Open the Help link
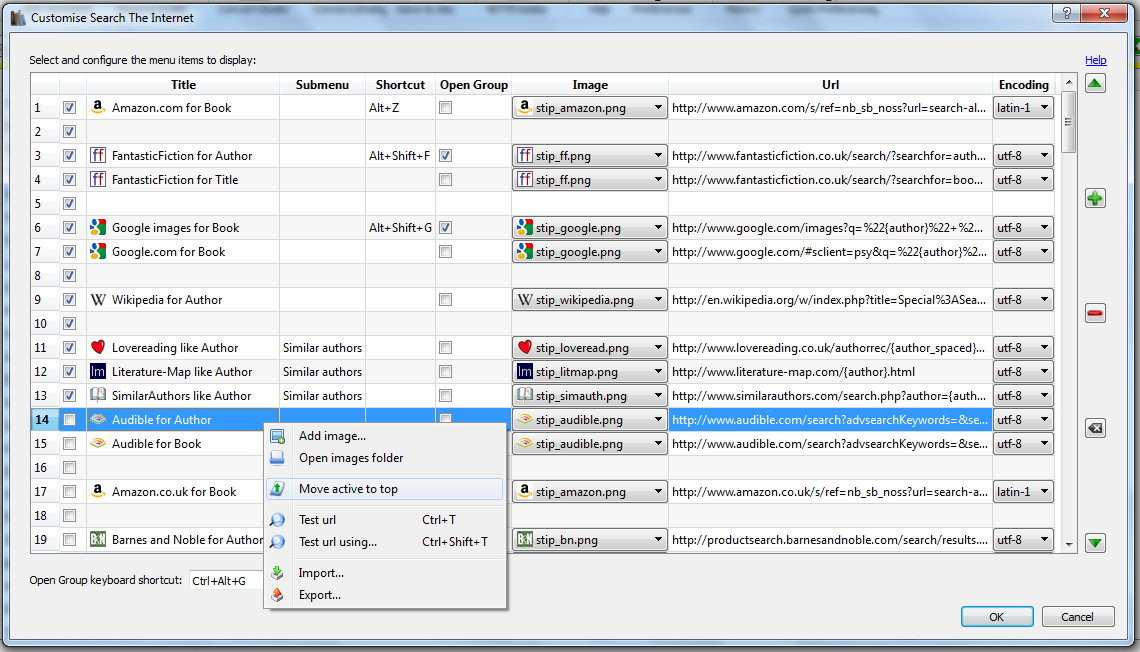This screenshot has height=652, width=1140. (1096, 60)
